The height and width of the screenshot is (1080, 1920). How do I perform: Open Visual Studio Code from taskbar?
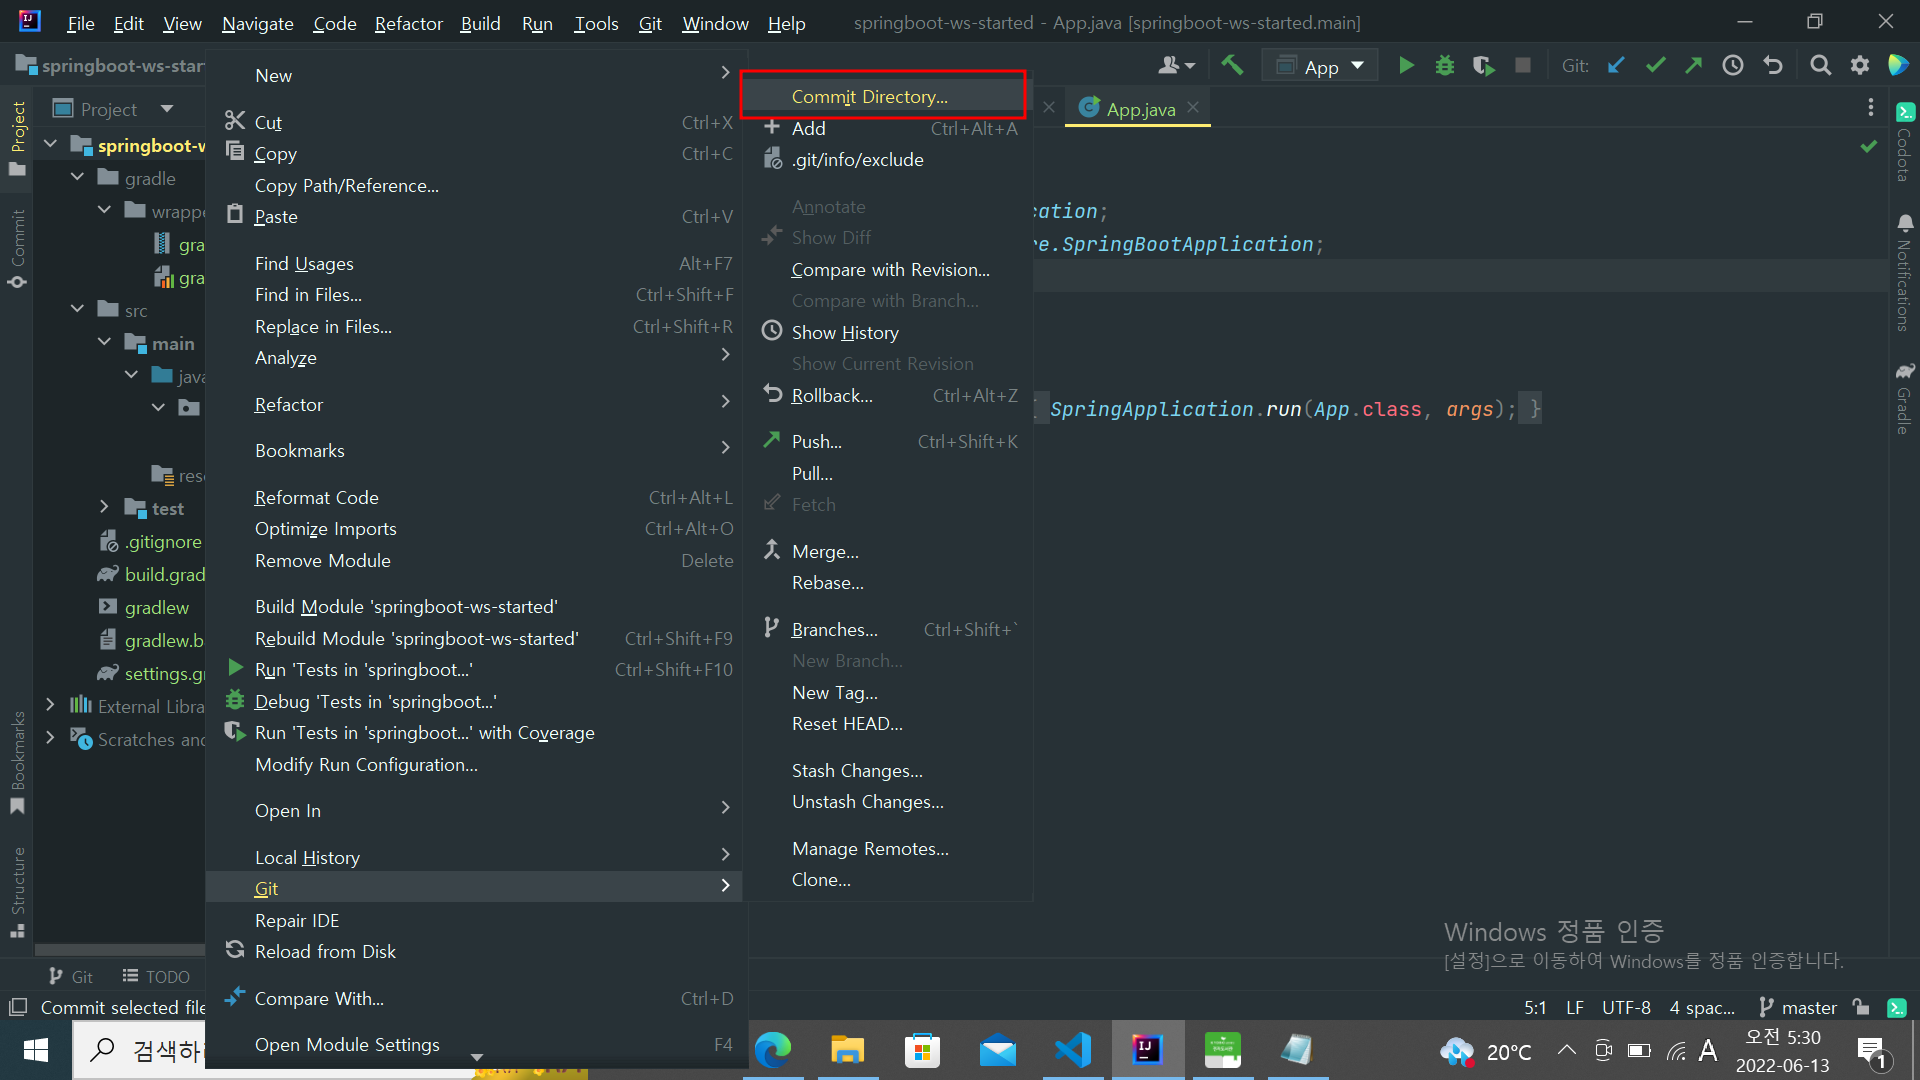coord(1072,1050)
